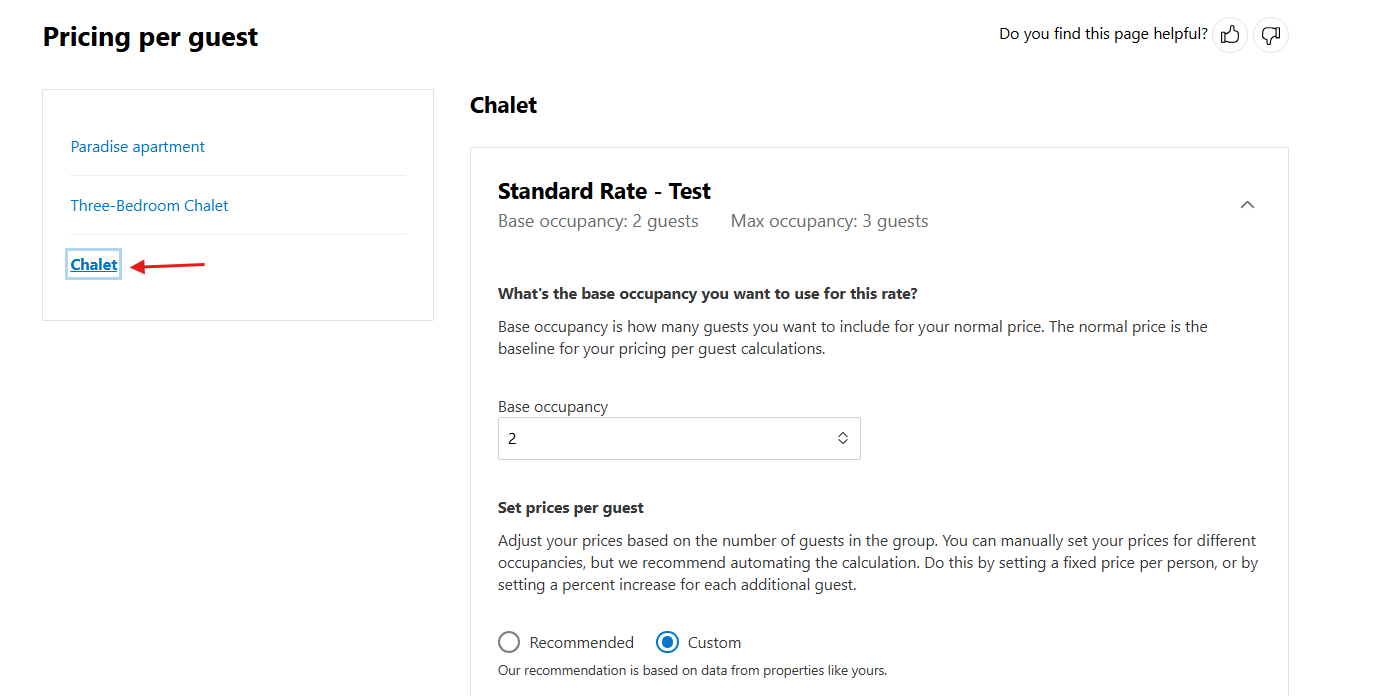Click the up-down arrows in Base occupancy select
This screenshot has width=1380, height=696.
pyautogui.click(x=843, y=438)
